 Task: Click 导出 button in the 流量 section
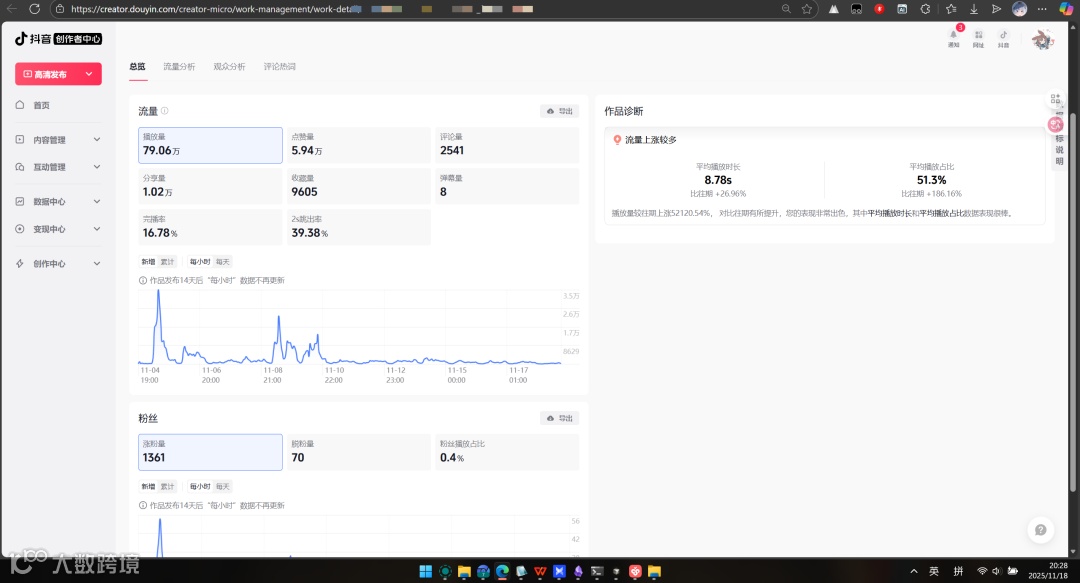click(x=559, y=111)
